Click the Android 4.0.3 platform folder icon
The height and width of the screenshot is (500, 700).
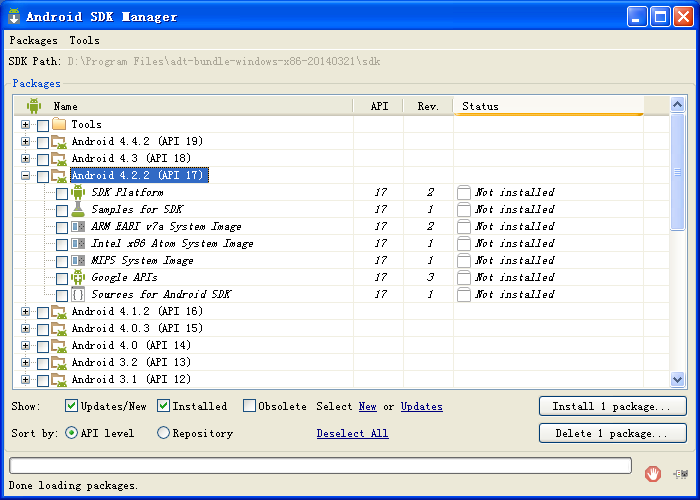(59, 329)
